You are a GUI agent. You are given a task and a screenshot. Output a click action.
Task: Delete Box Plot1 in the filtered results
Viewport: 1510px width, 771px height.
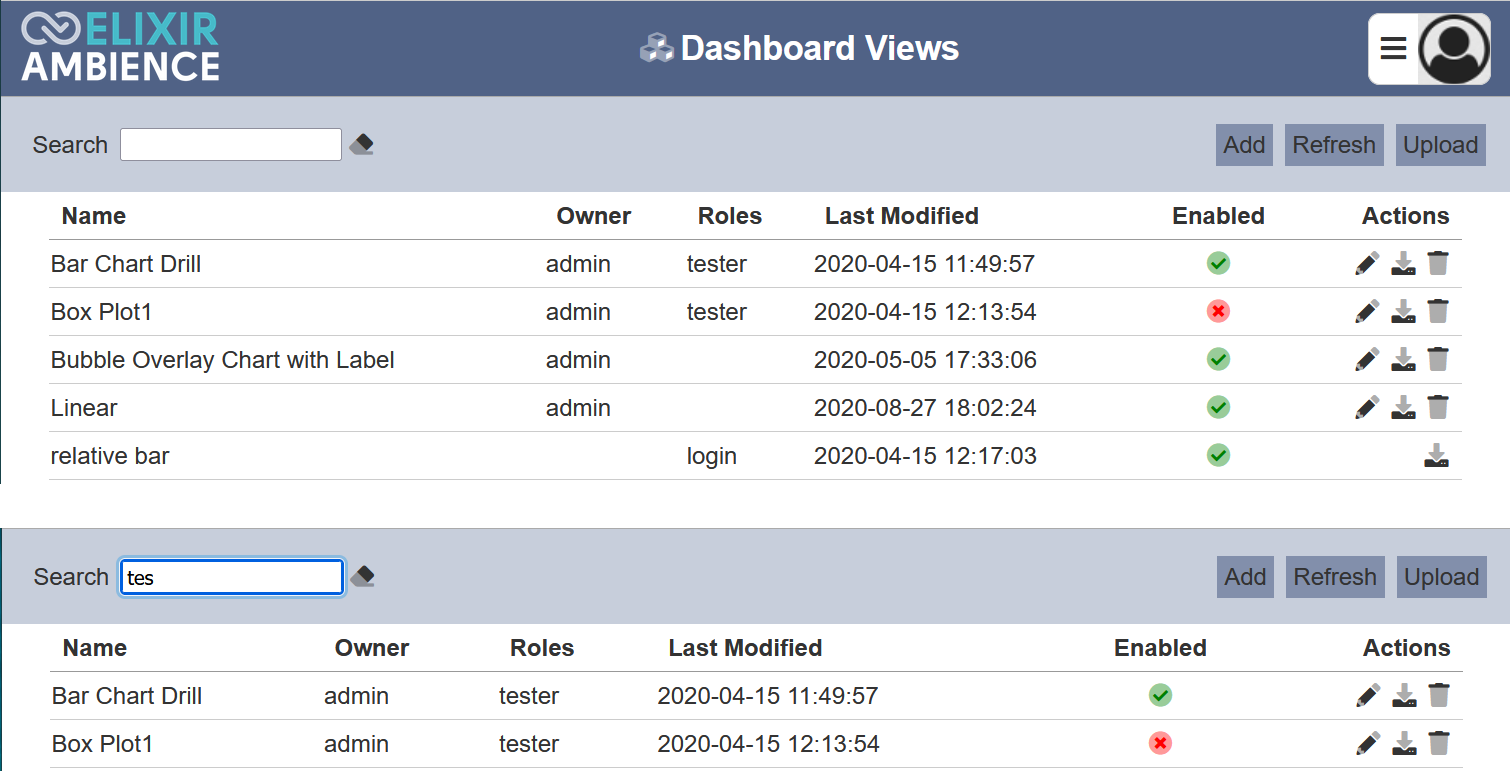(1439, 744)
